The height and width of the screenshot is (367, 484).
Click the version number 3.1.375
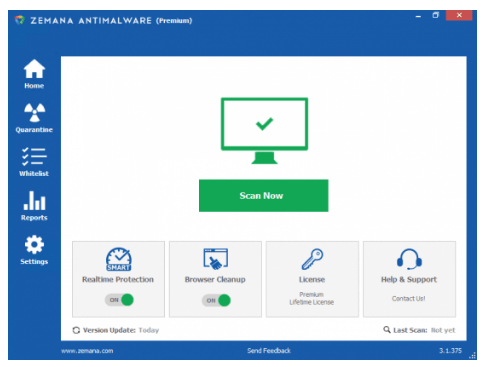pos(450,350)
